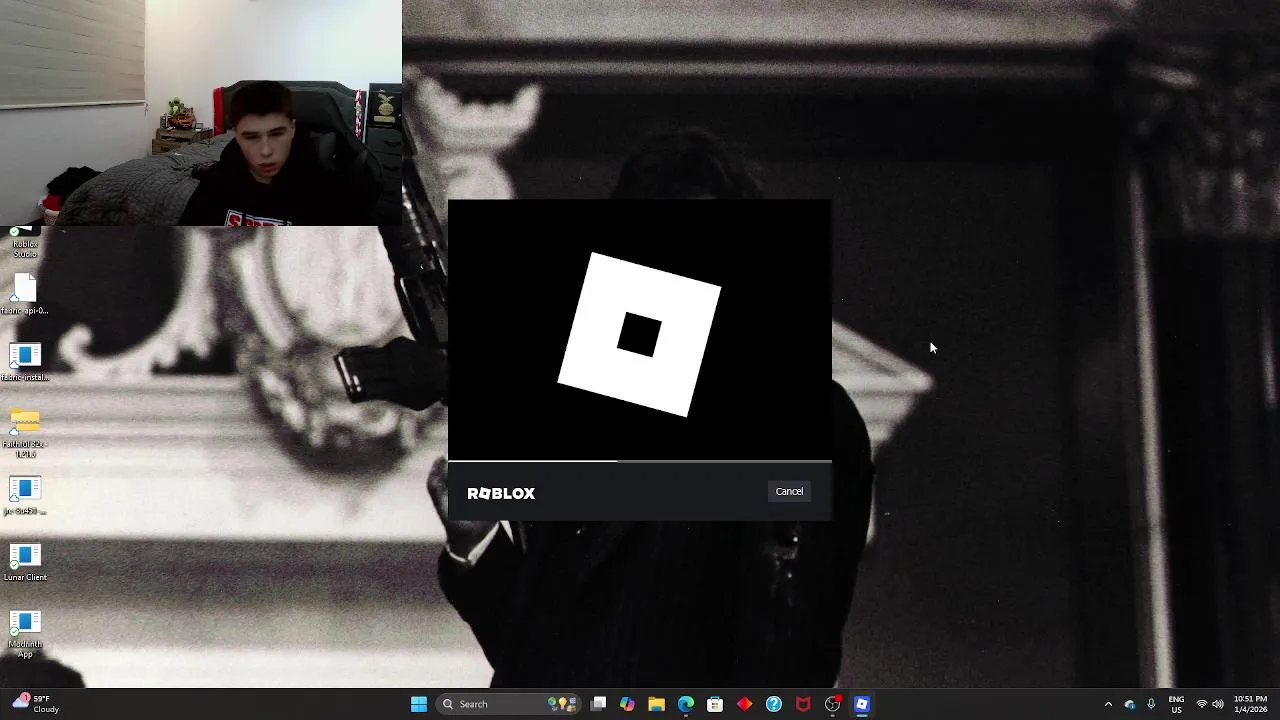This screenshot has width=1280, height=720.
Task: Launch the Modrinth App shortcut
Action: 25,634
